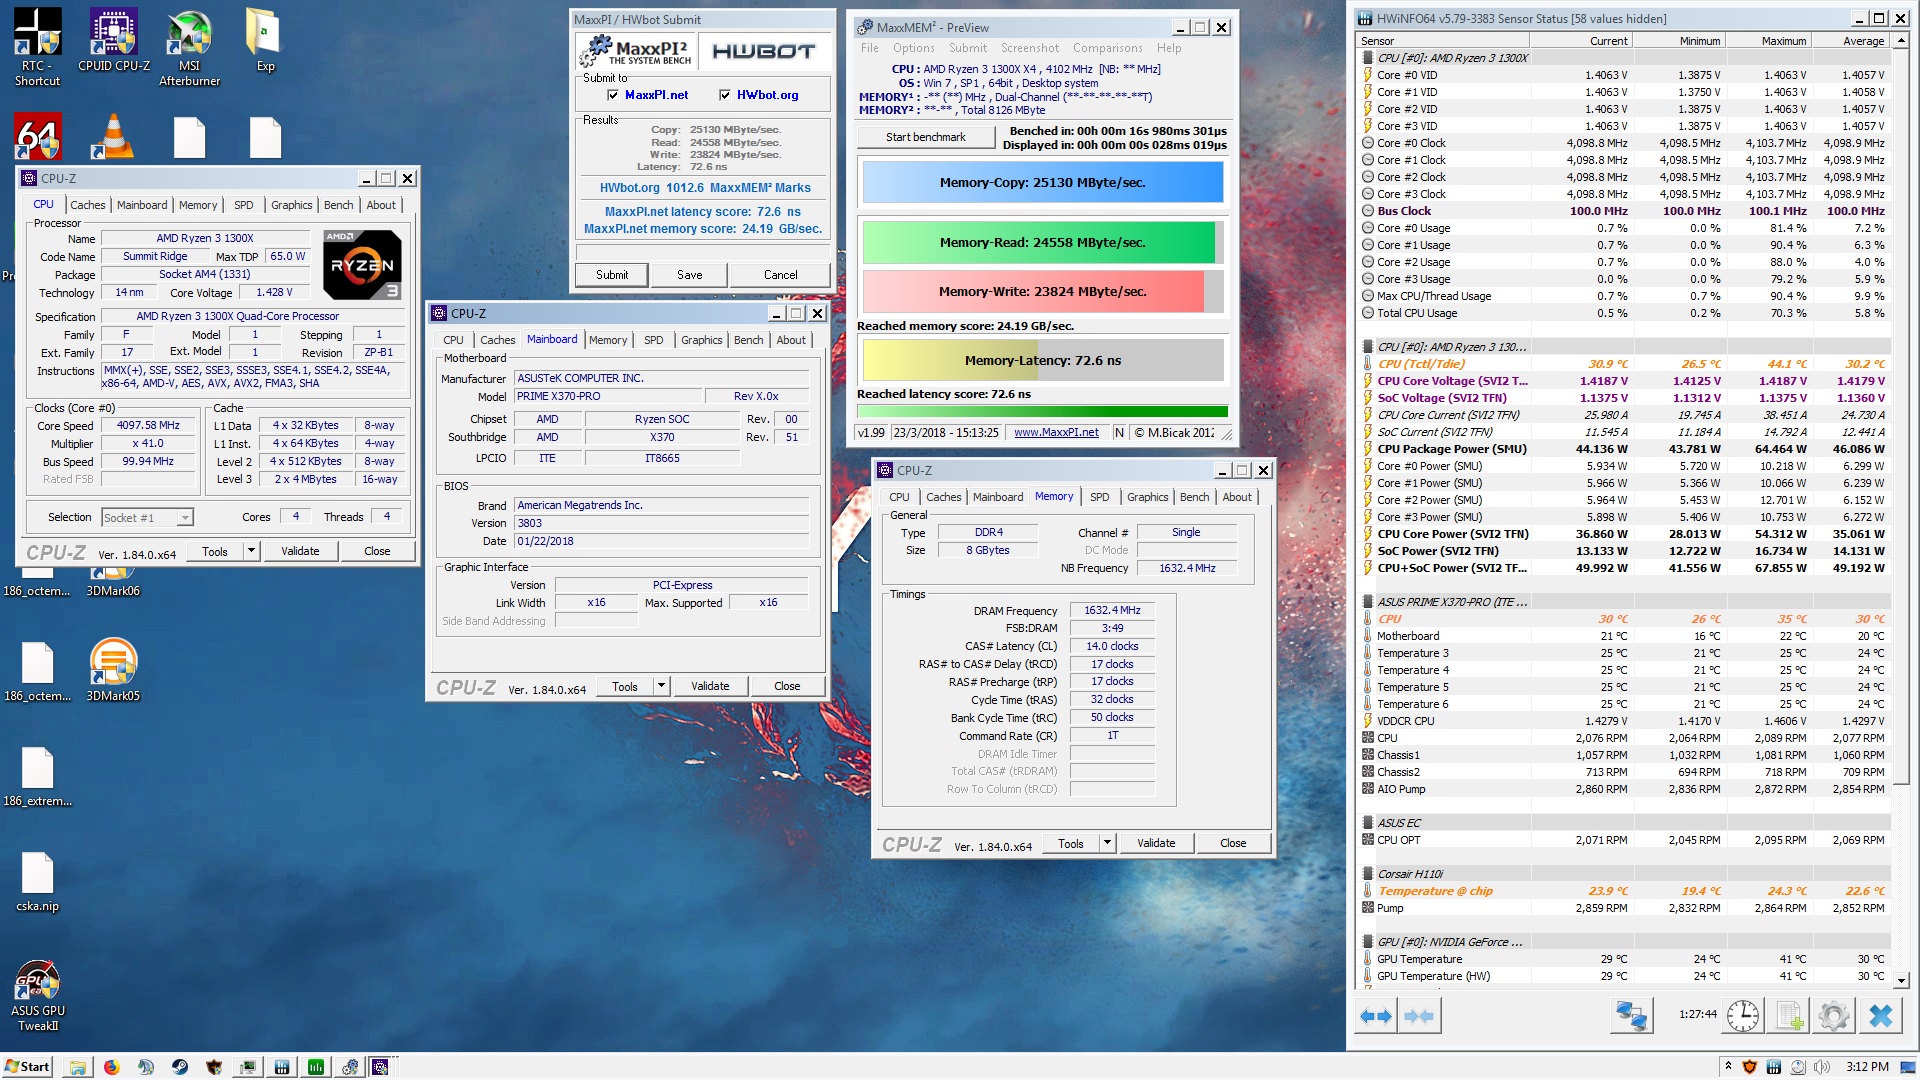Screen dimensions: 1920x1080
Task: Open Tools dropdown arrow in Memory window
Action: point(1107,843)
